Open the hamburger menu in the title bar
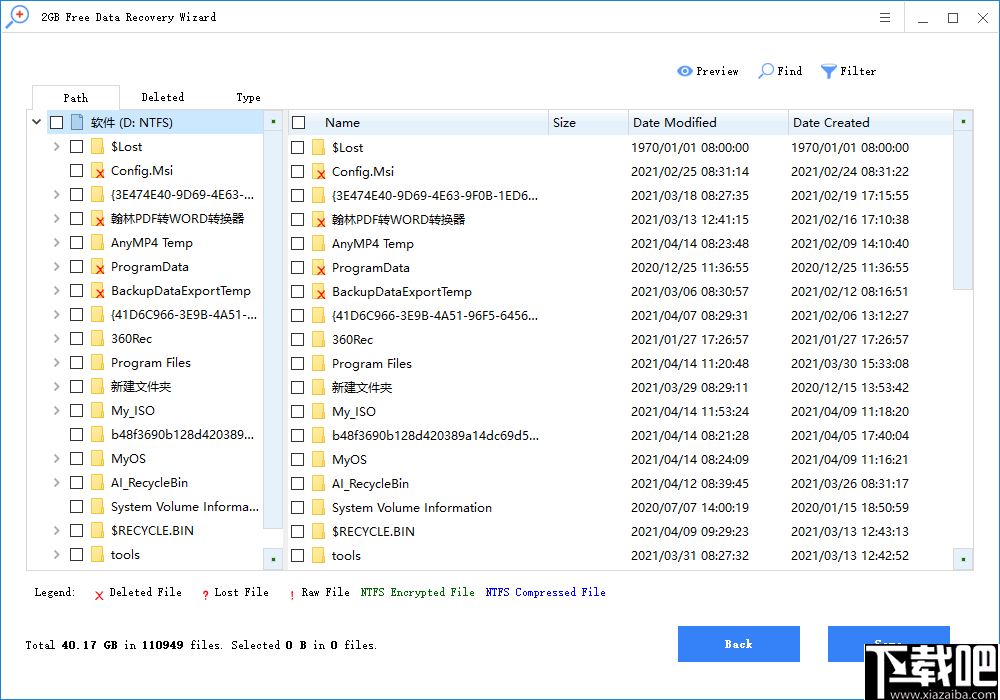Image resolution: width=1000 pixels, height=700 pixels. (x=884, y=17)
